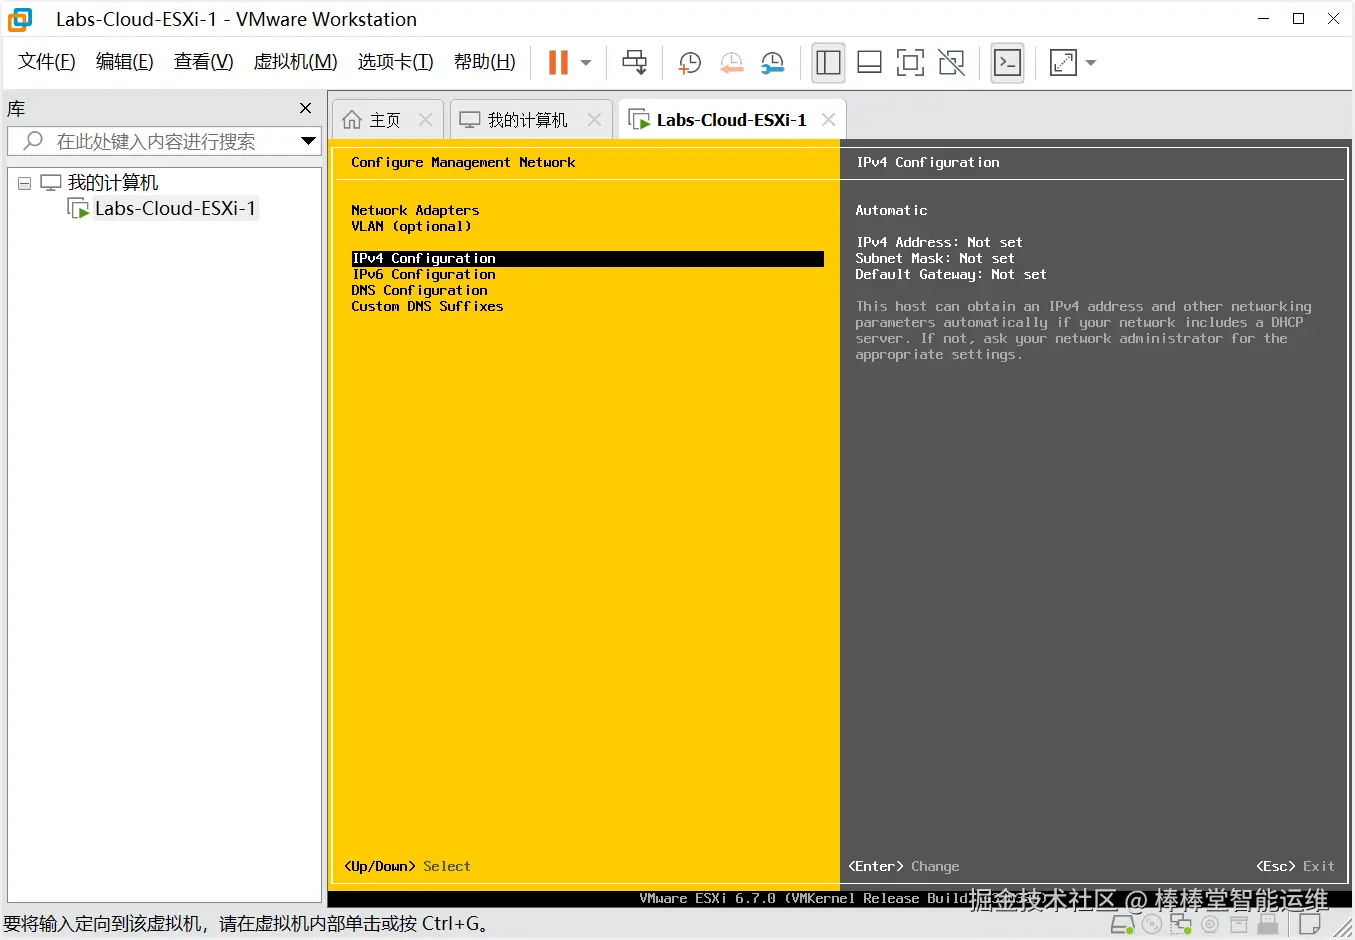Click the <Enter> Change hint
The image size is (1355, 940).
point(904,866)
